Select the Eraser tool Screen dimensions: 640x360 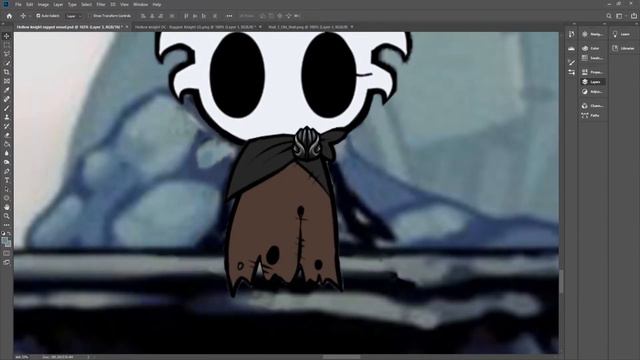[x=7, y=135]
